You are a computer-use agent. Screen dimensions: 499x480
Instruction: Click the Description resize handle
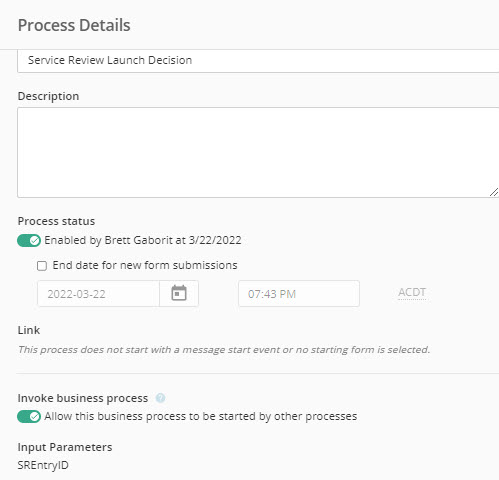pyautogui.click(x=494, y=192)
